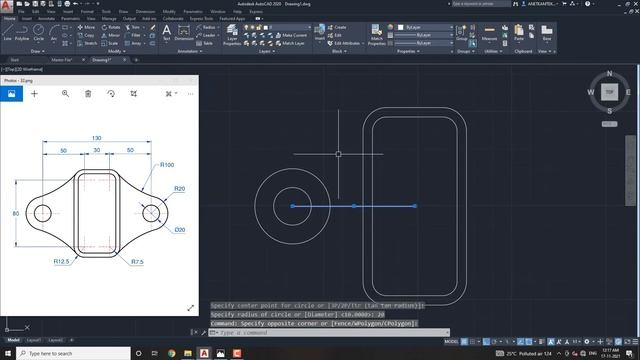Expand the Modify panel dropdown
Image resolution: width=640 pixels, height=360 pixels.
[117, 51]
